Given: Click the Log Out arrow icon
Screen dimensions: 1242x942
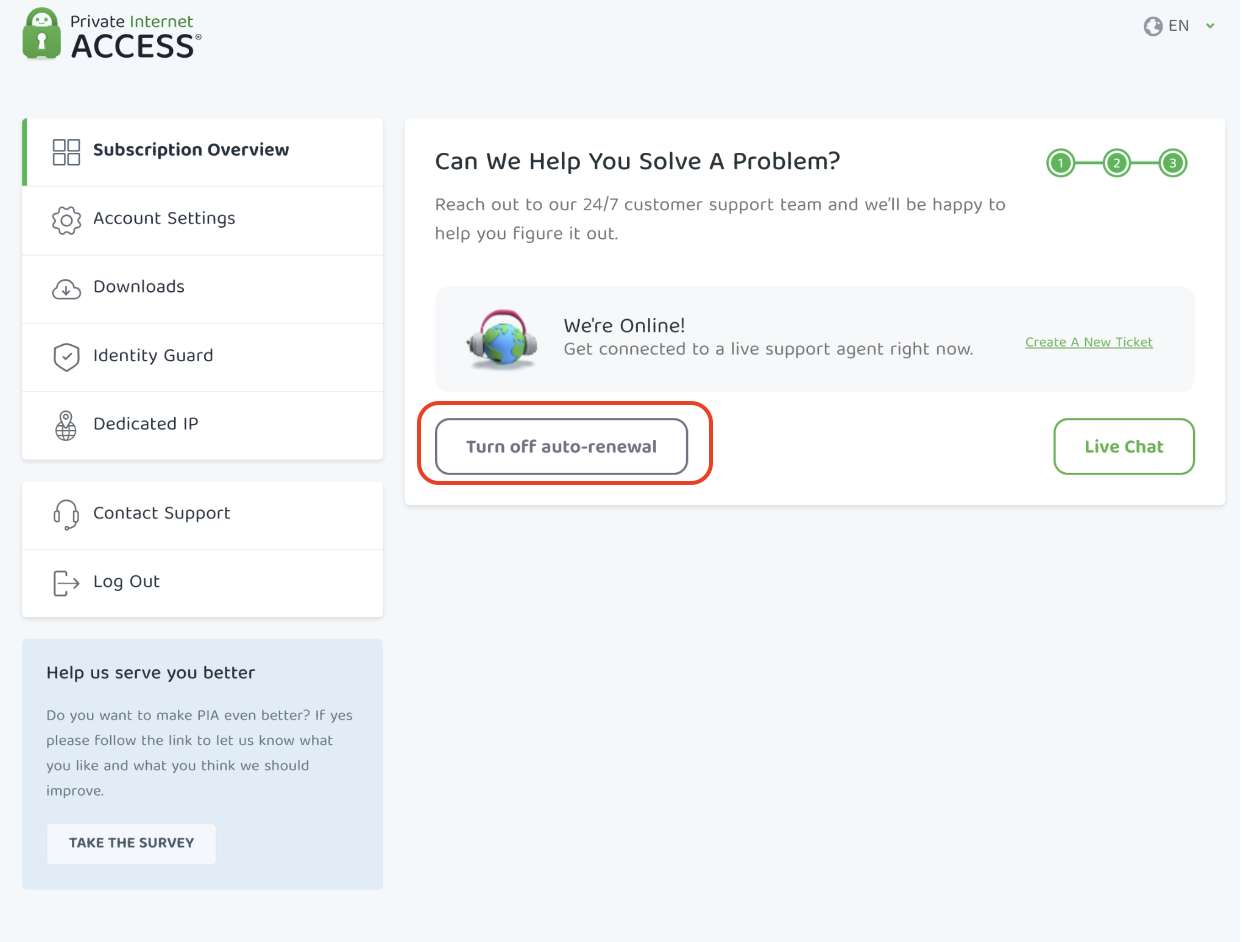Looking at the screenshot, I should 66,583.
